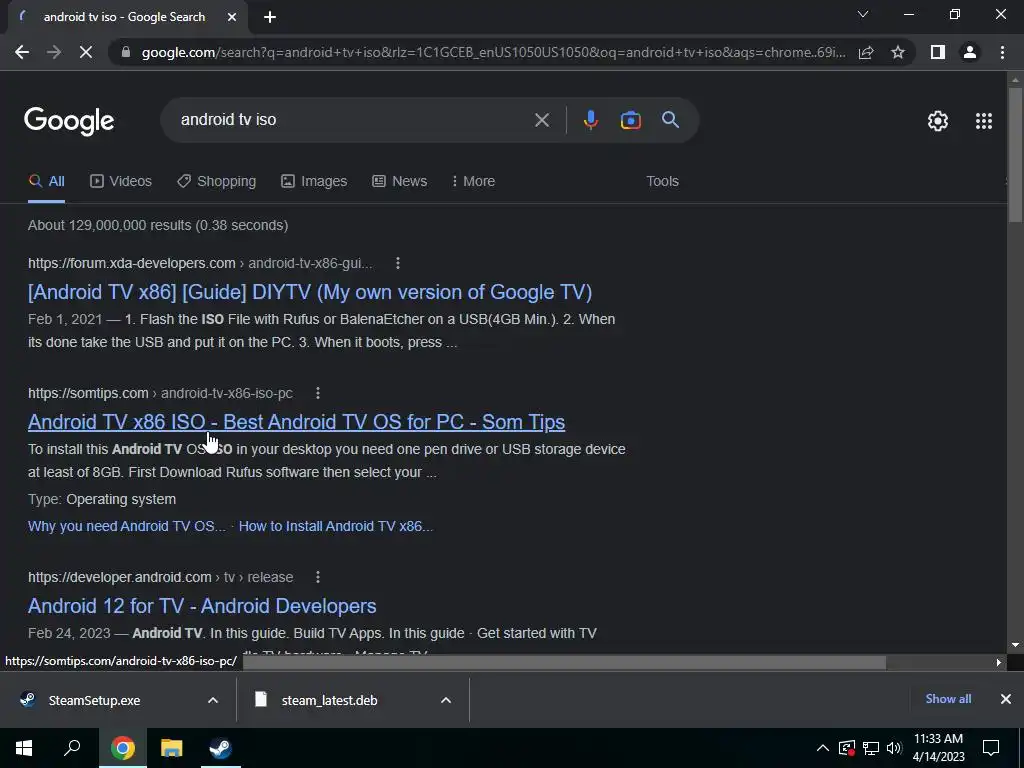This screenshot has height=768, width=1024.
Task: Show hidden system tray icons
Action: click(x=823, y=748)
